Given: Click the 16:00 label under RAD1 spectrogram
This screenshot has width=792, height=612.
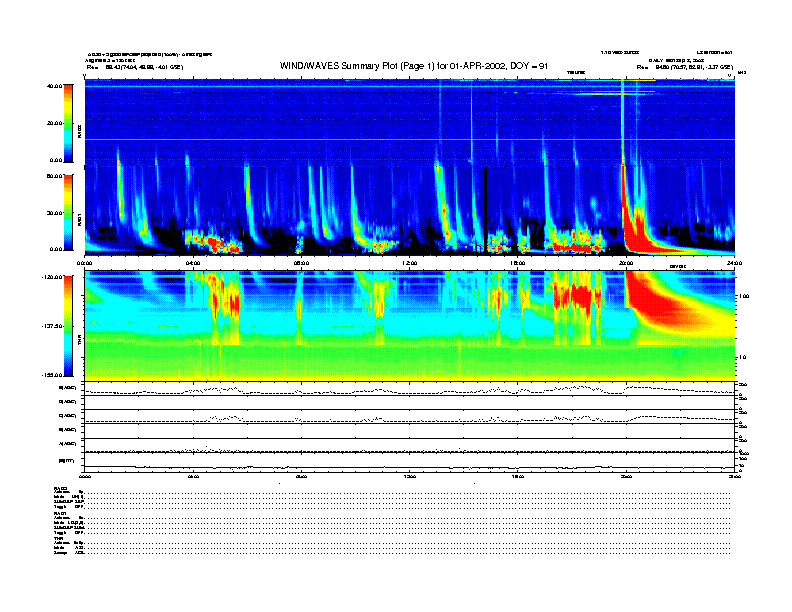Looking at the screenshot, I should click(518, 263).
